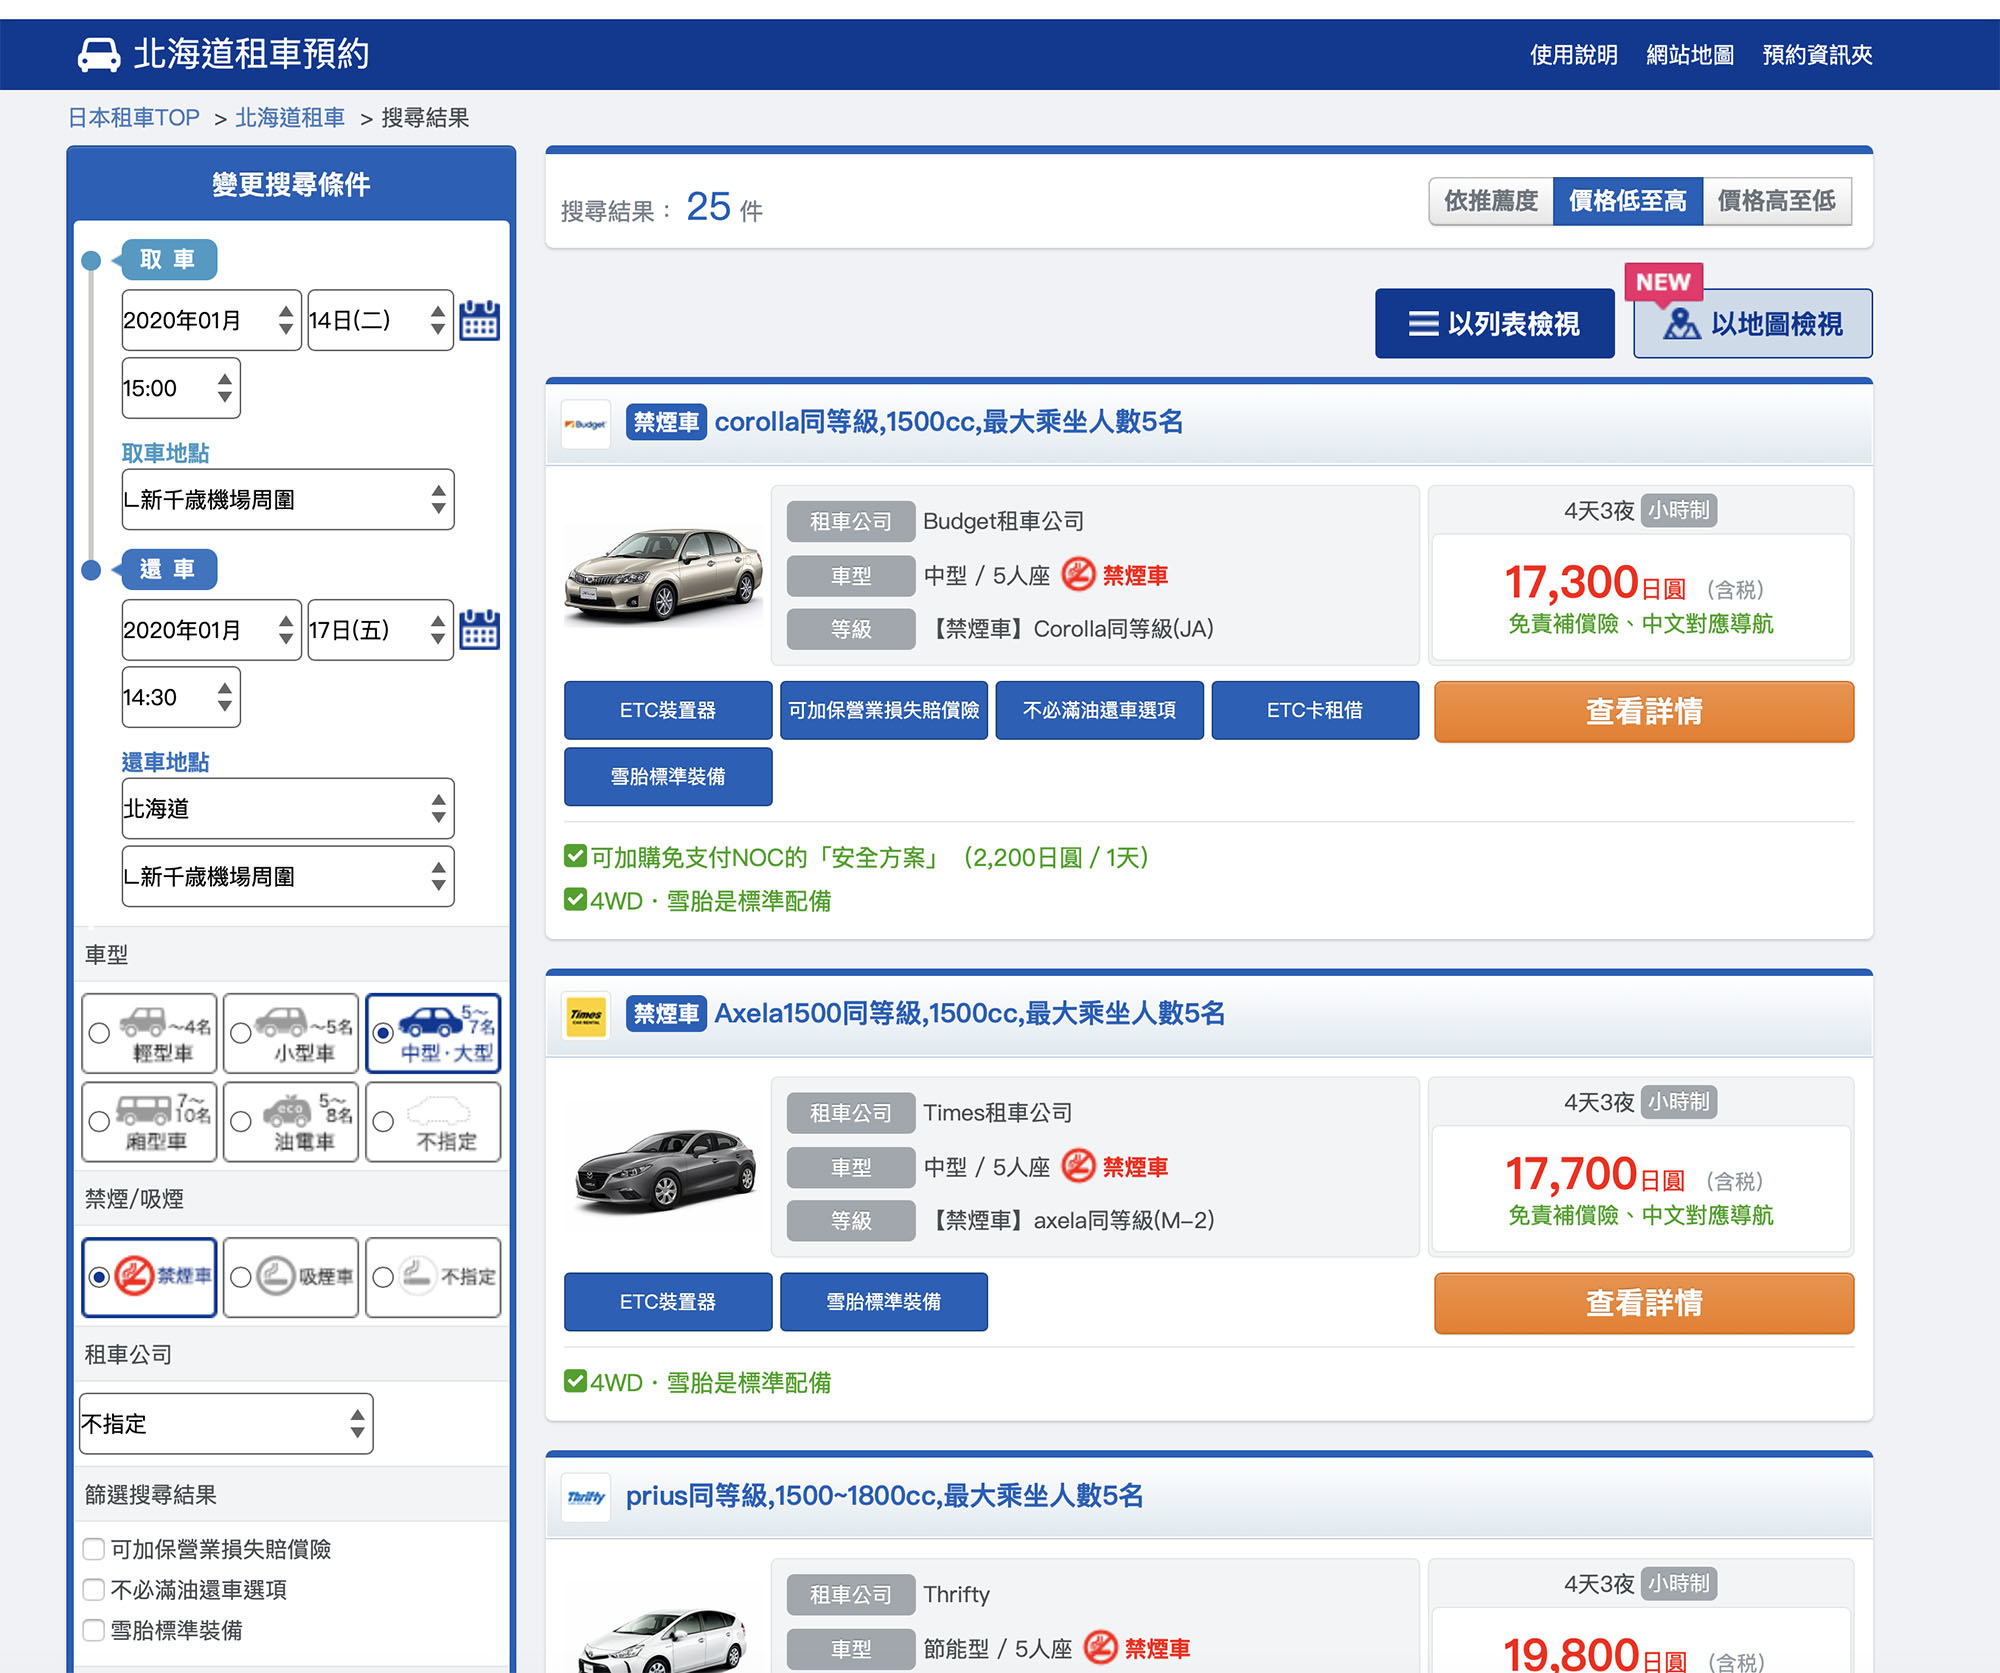The image size is (2000, 1673).
Task: Check 雪胎標準裝備 filter
Action: click(94, 1630)
